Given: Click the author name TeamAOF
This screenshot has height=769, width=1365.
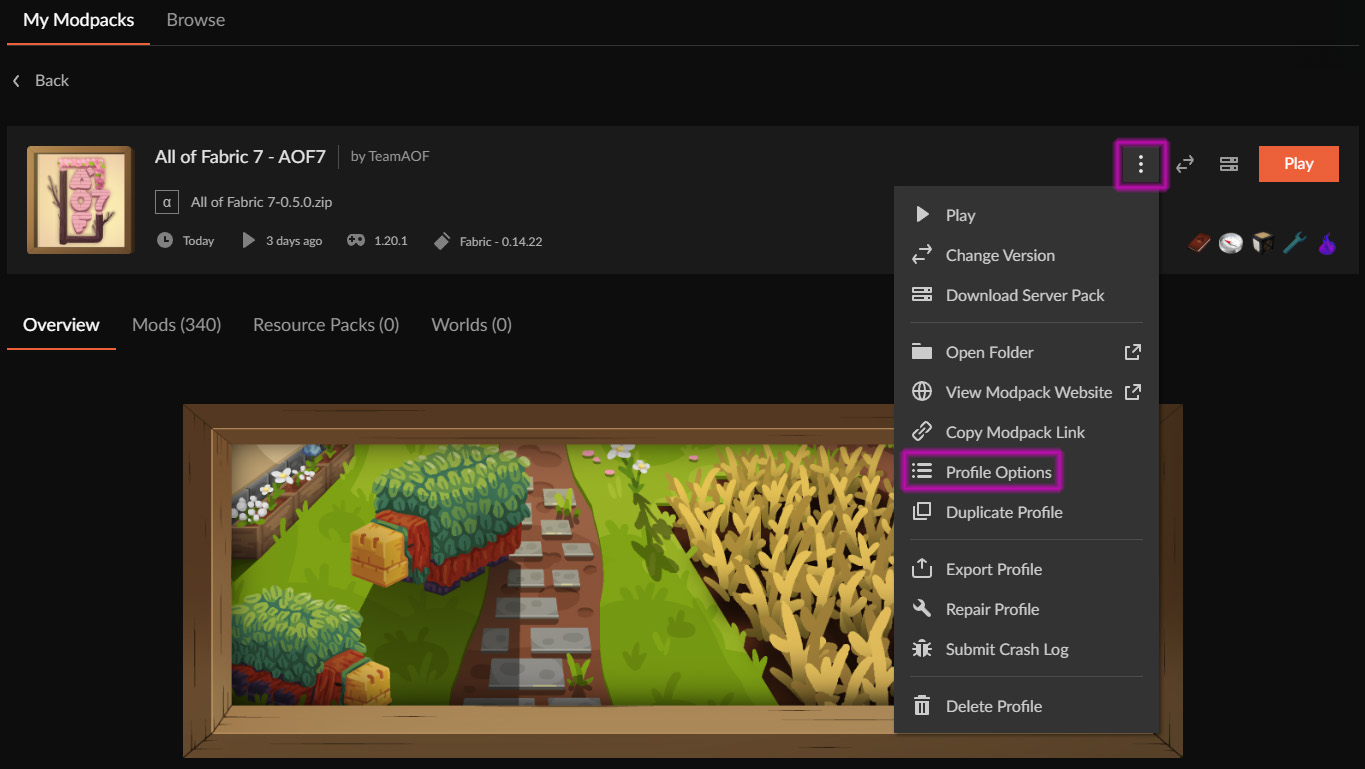Looking at the screenshot, I should (x=399, y=156).
